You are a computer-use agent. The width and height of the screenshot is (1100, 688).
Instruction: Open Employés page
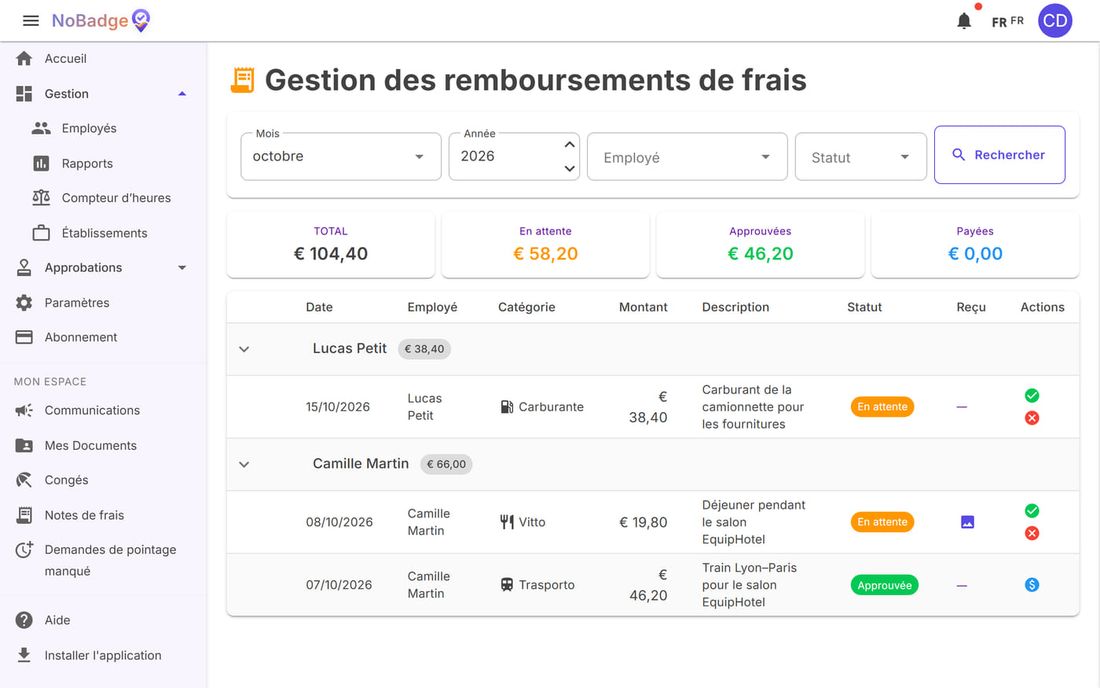click(103, 128)
